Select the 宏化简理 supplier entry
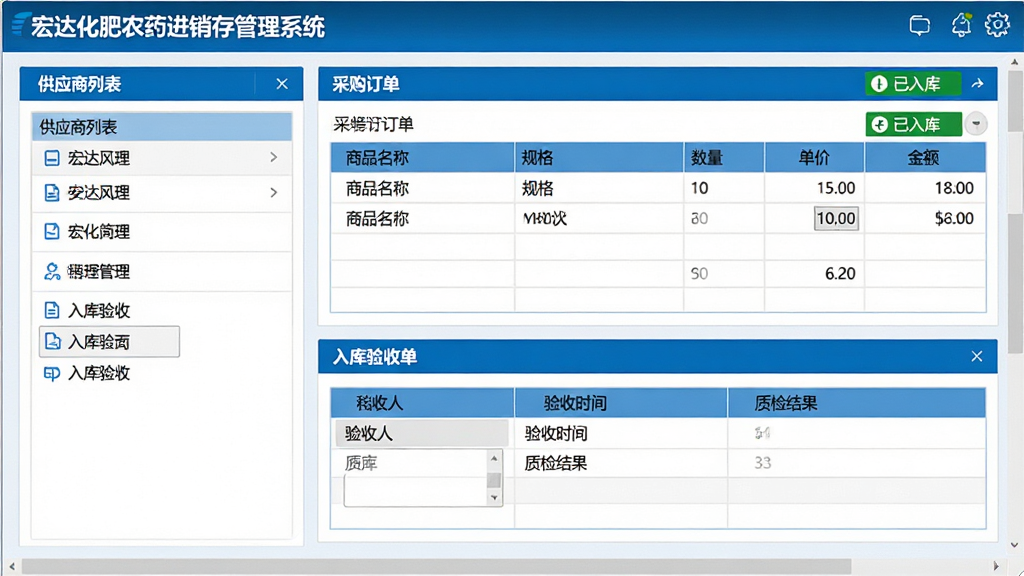Viewport: 1024px width, 576px height. [x=161, y=231]
